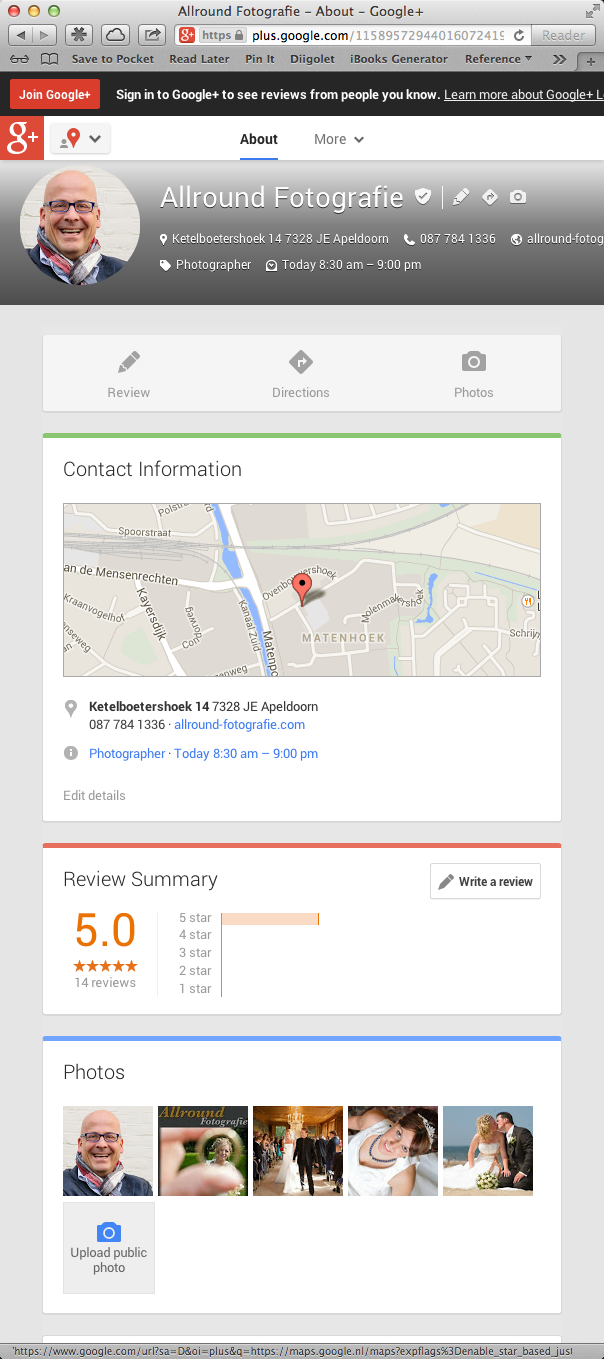Click the Google+ logo icon
Viewport: 604px width, 1359px height.
pyautogui.click(x=22, y=139)
